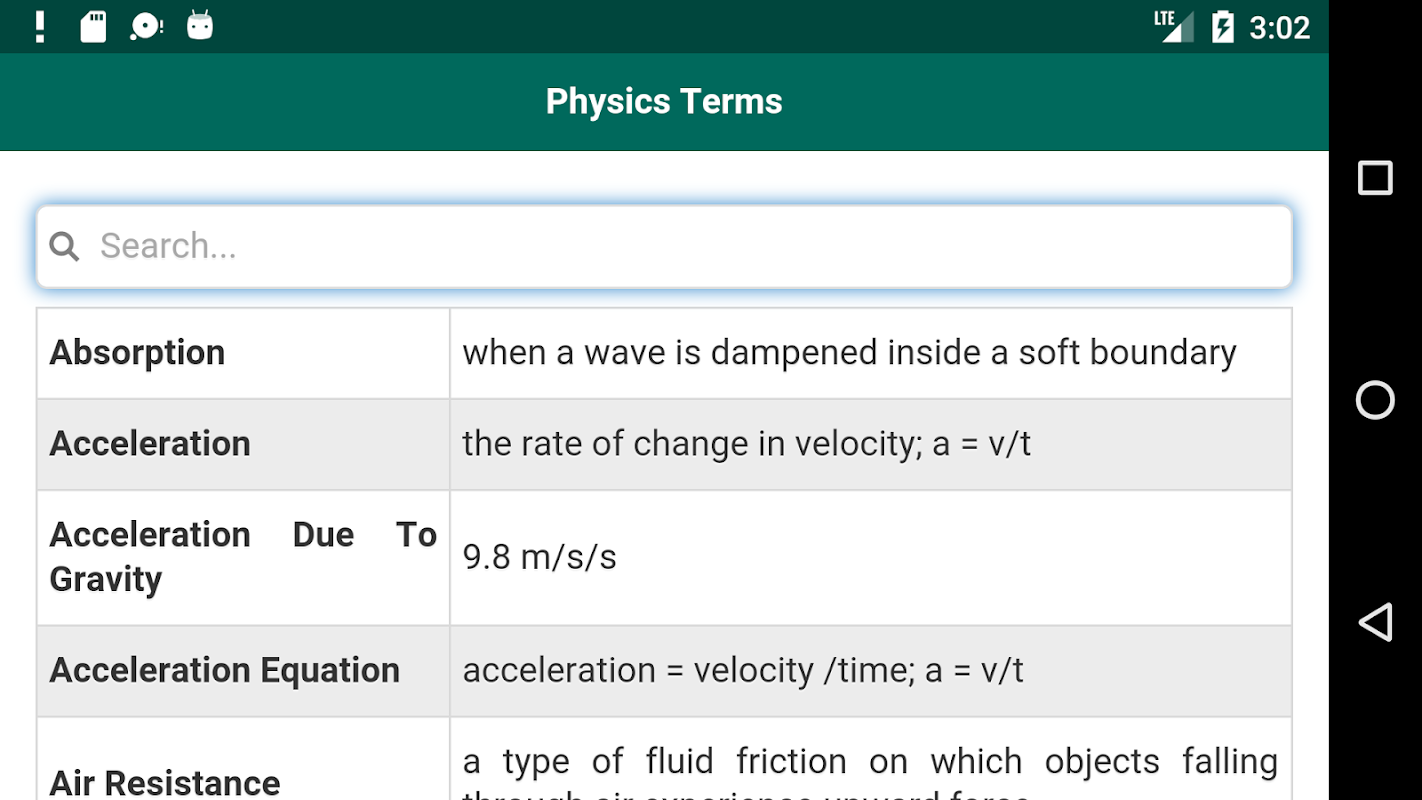Tap the LTE signal strength icon
Screen dimensions: 1422x800
(x=1173, y=26)
